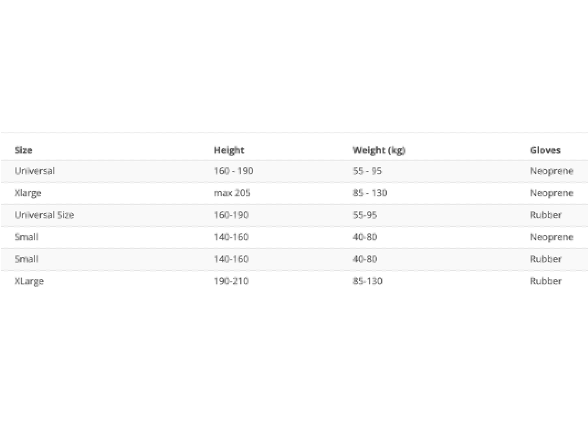Click the 55 - 95 weight cell
588x424 pixels.
pyautogui.click(x=367, y=171)
